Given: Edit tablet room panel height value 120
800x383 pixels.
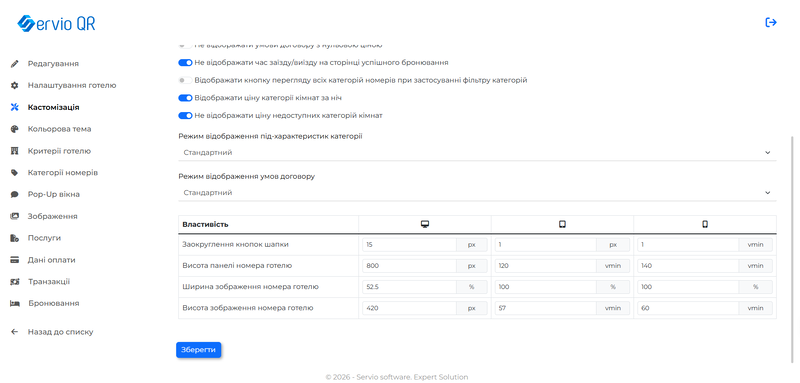Looking at the screenshot, I should pyautogui.click(x=545, y=266).
